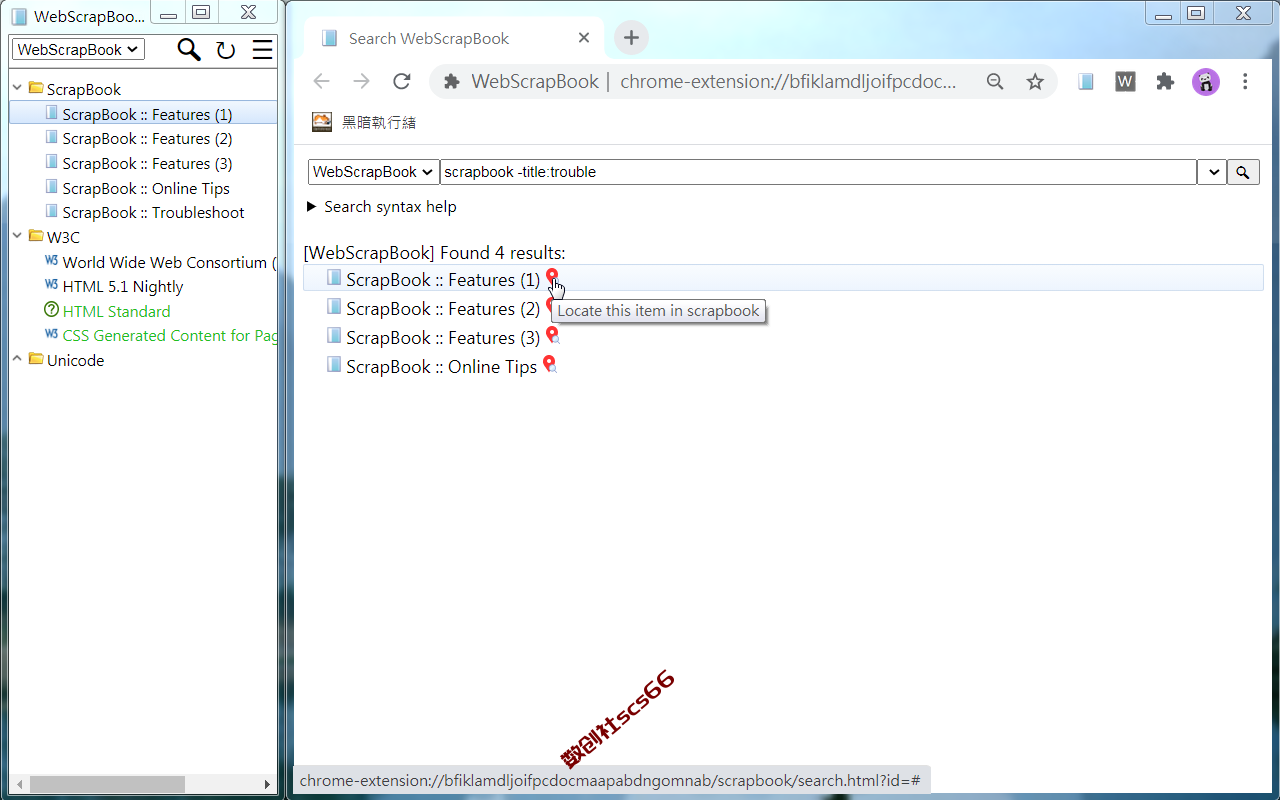1280x800 pixels.
Task: Select ScrapBook :: Features (2) in sidebar tree
Action: (147, 139)
